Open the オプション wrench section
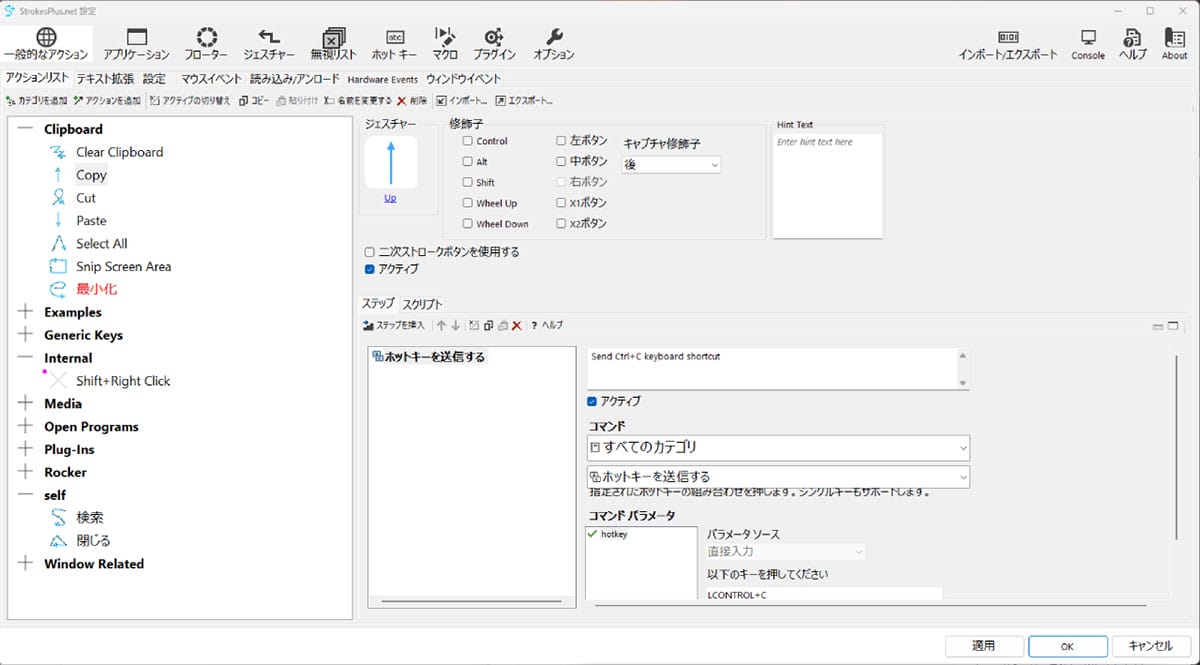 tap(554, 44)
